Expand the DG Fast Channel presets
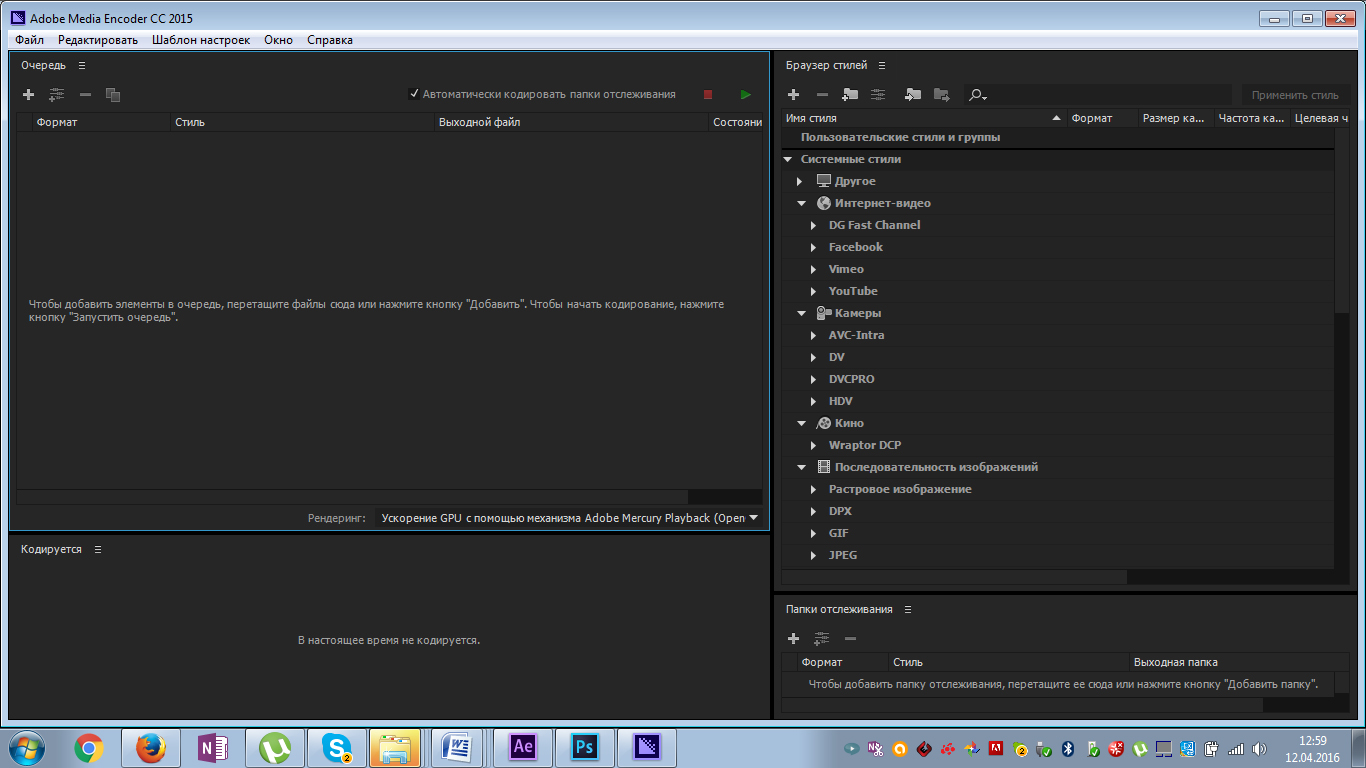This screenshot has width=1366, height=768. tap(814, 225)
